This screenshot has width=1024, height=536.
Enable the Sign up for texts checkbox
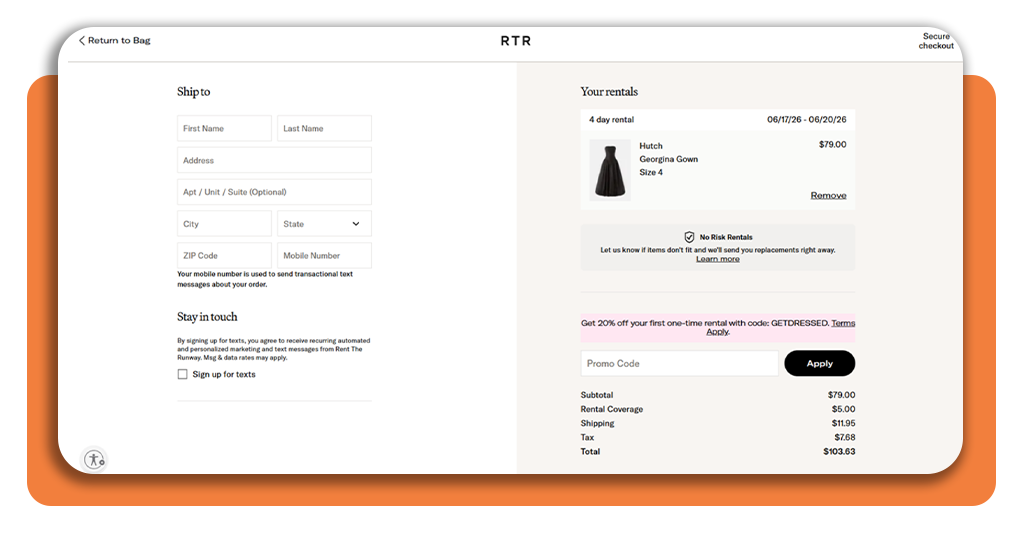coord(182,374)
